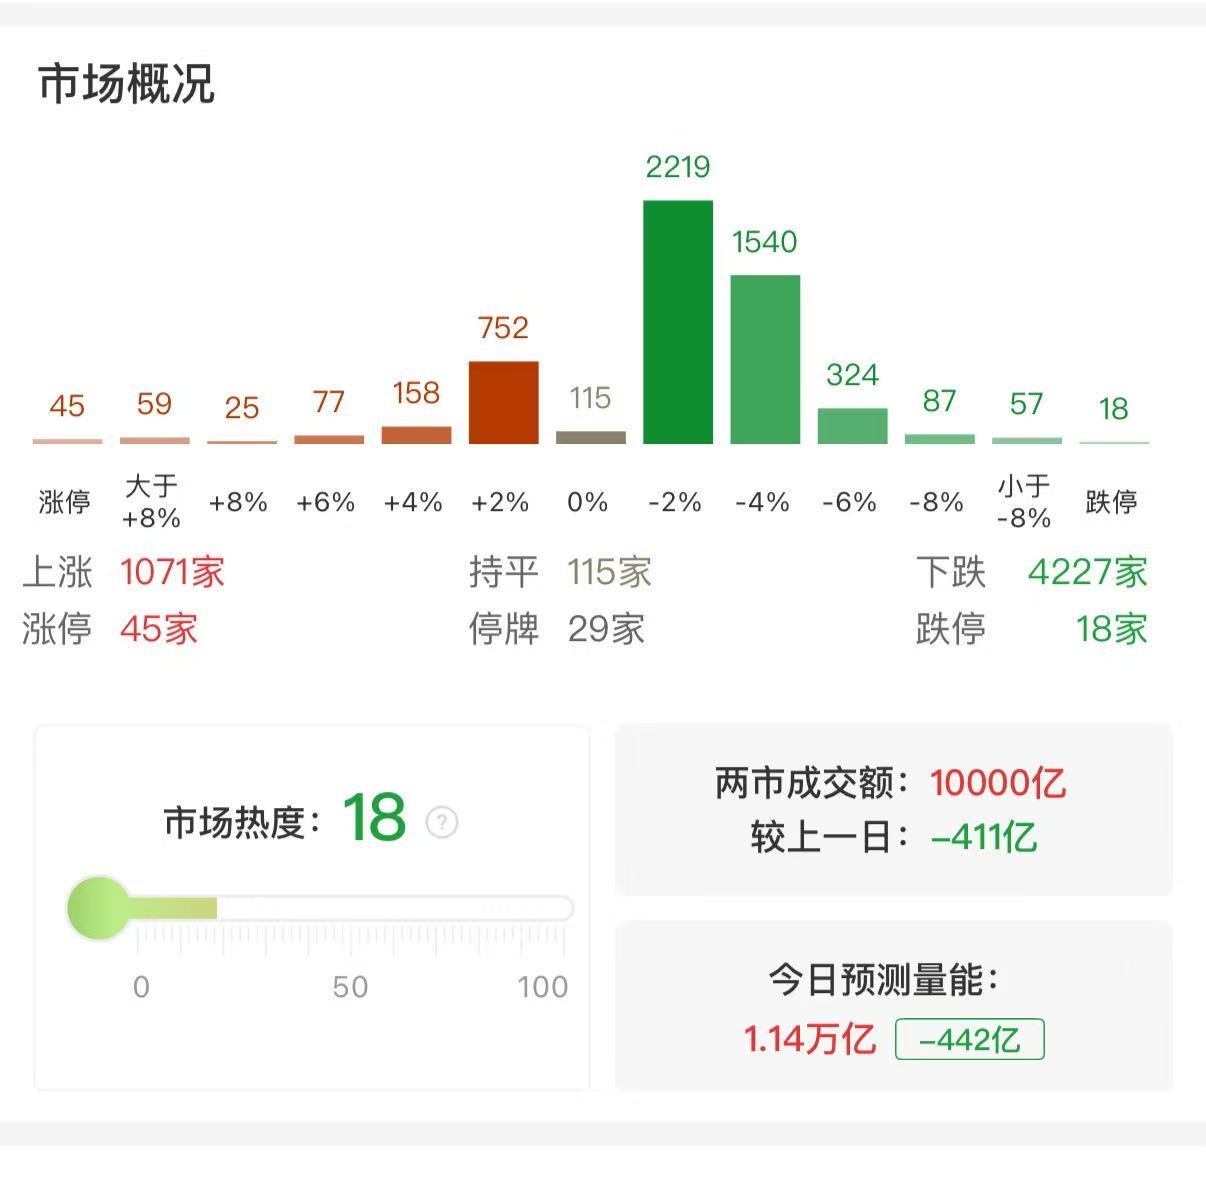The height and width of the screenshot is (1180, 1206).
Task: Tap the green thermometer bulb
Action: [98, 908]
